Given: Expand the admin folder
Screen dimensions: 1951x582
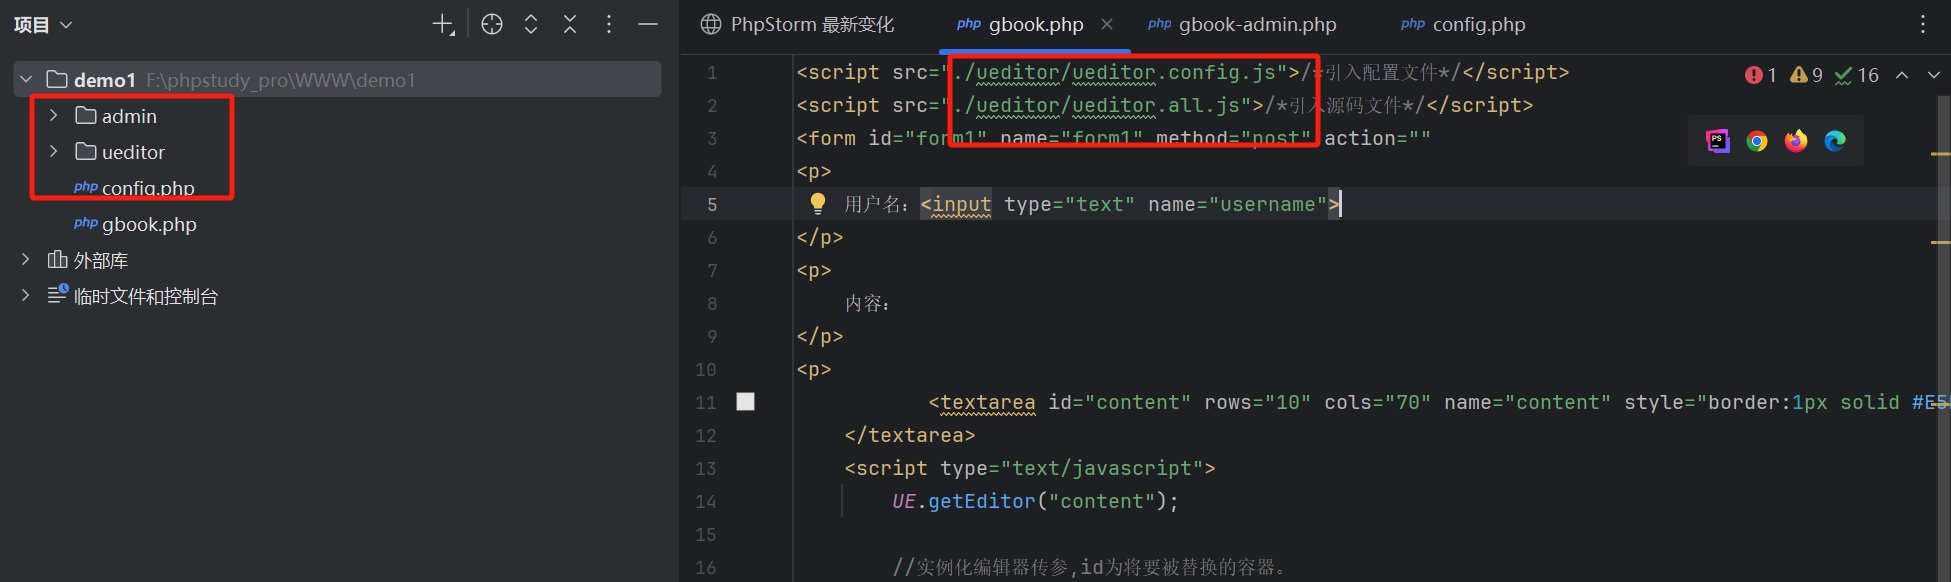Looking at the screenshot, I should pyautogui.click(x=53, y=116).
